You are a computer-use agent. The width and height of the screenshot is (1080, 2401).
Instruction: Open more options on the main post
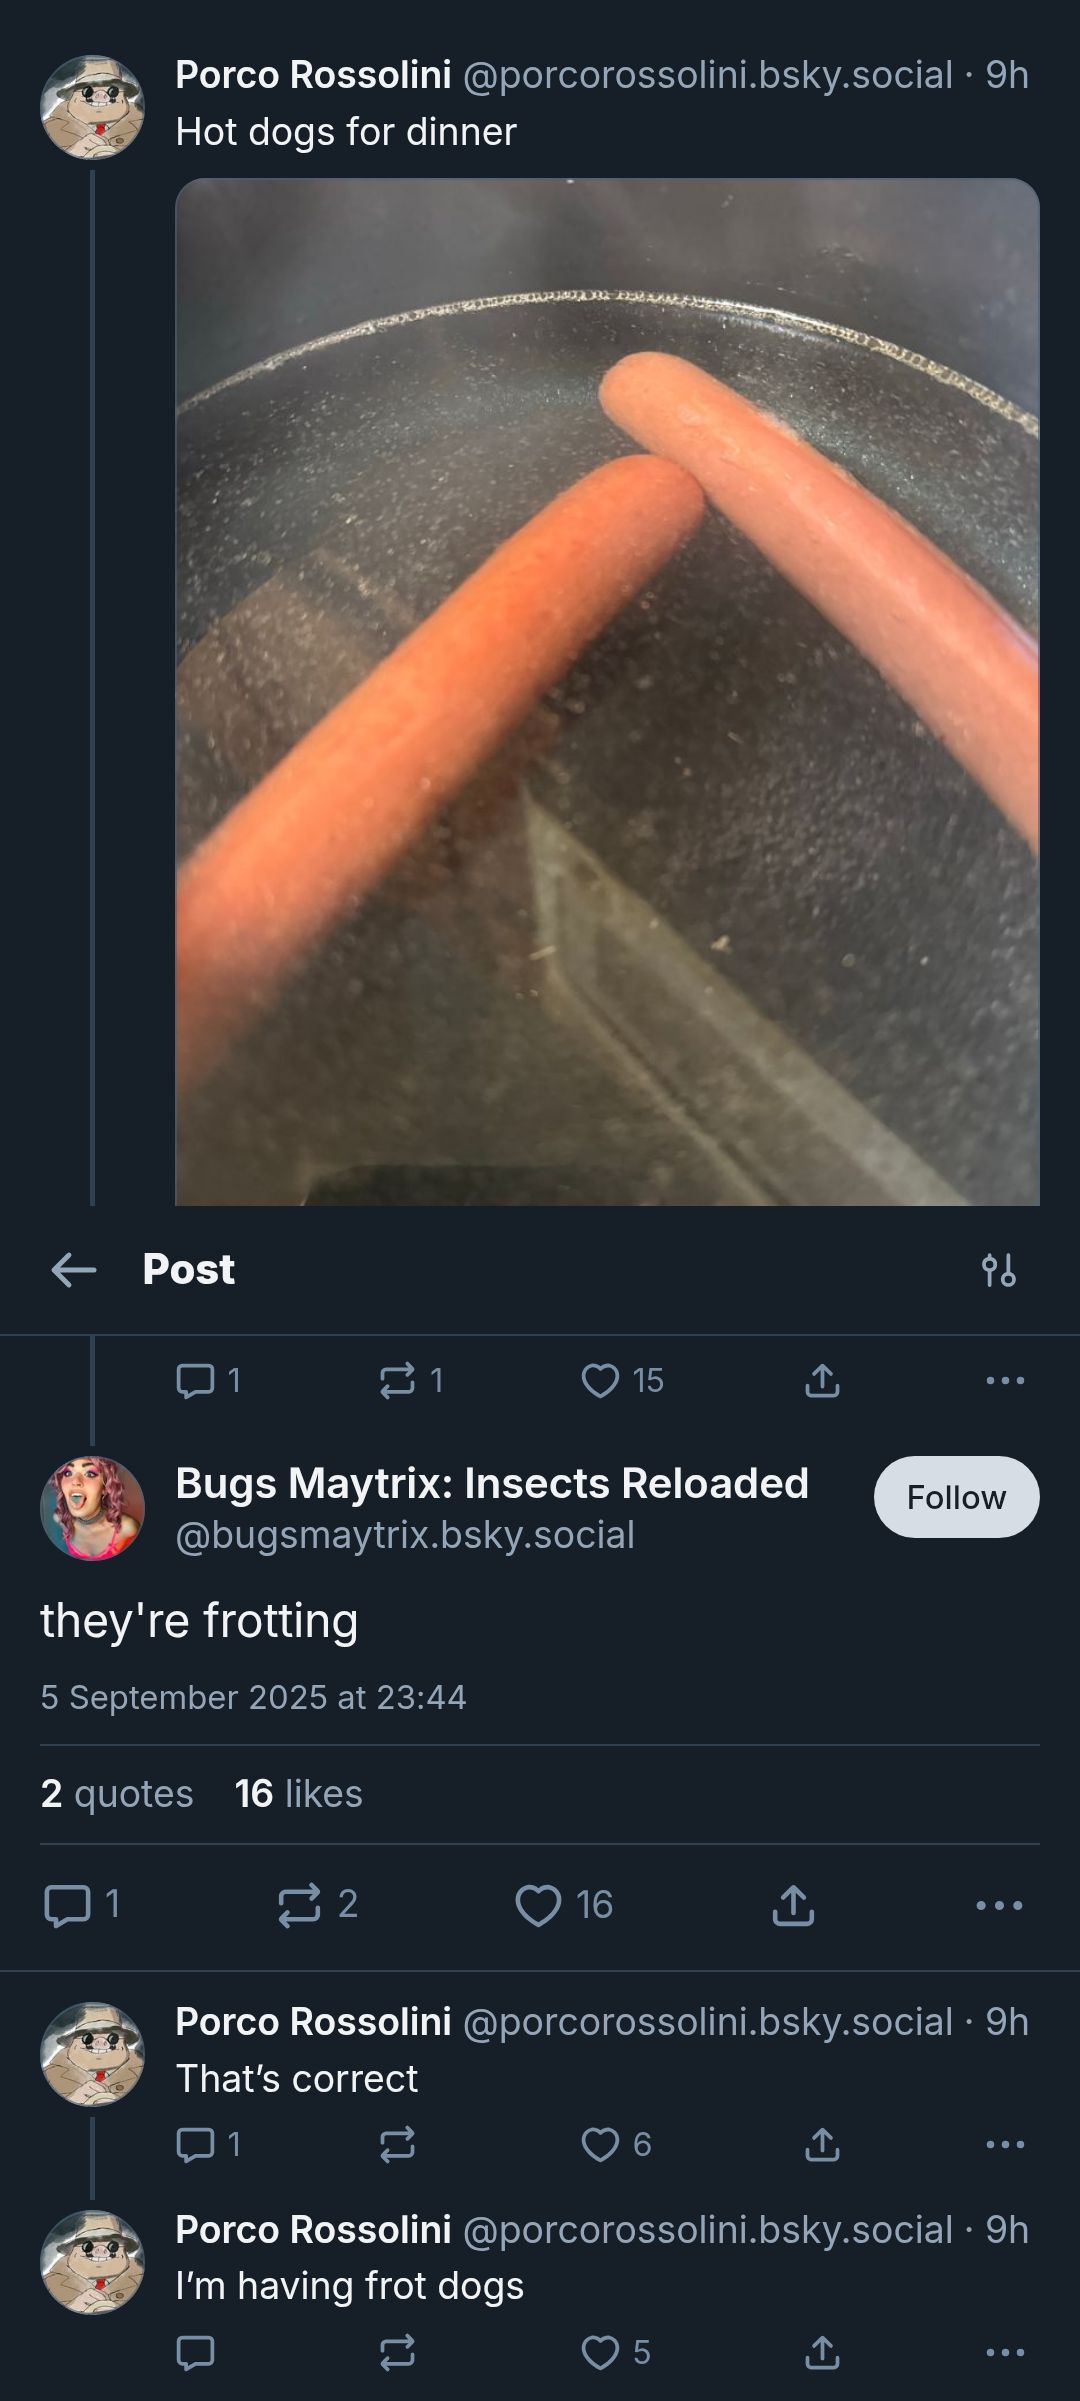point(999,1905)
